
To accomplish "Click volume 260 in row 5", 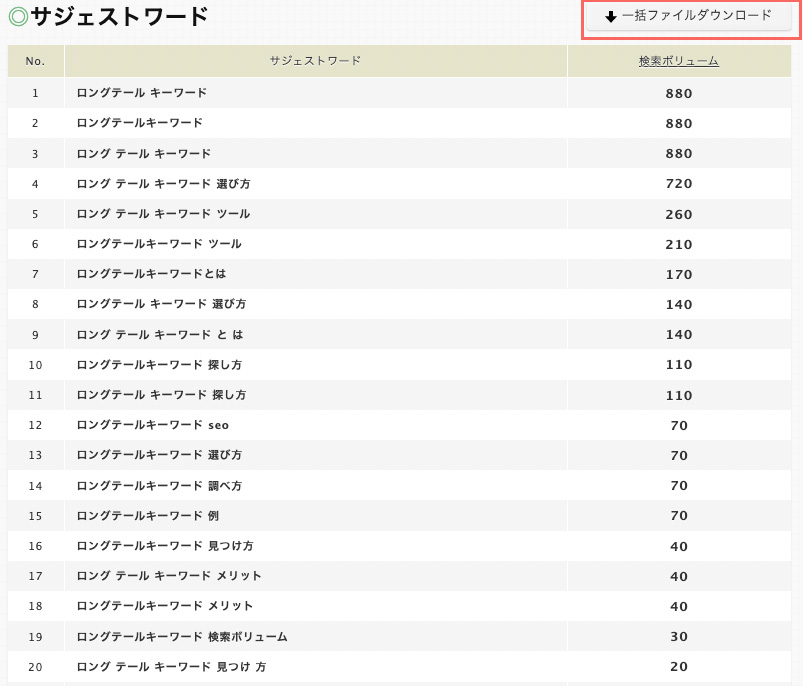I will (x=679, y=214).
